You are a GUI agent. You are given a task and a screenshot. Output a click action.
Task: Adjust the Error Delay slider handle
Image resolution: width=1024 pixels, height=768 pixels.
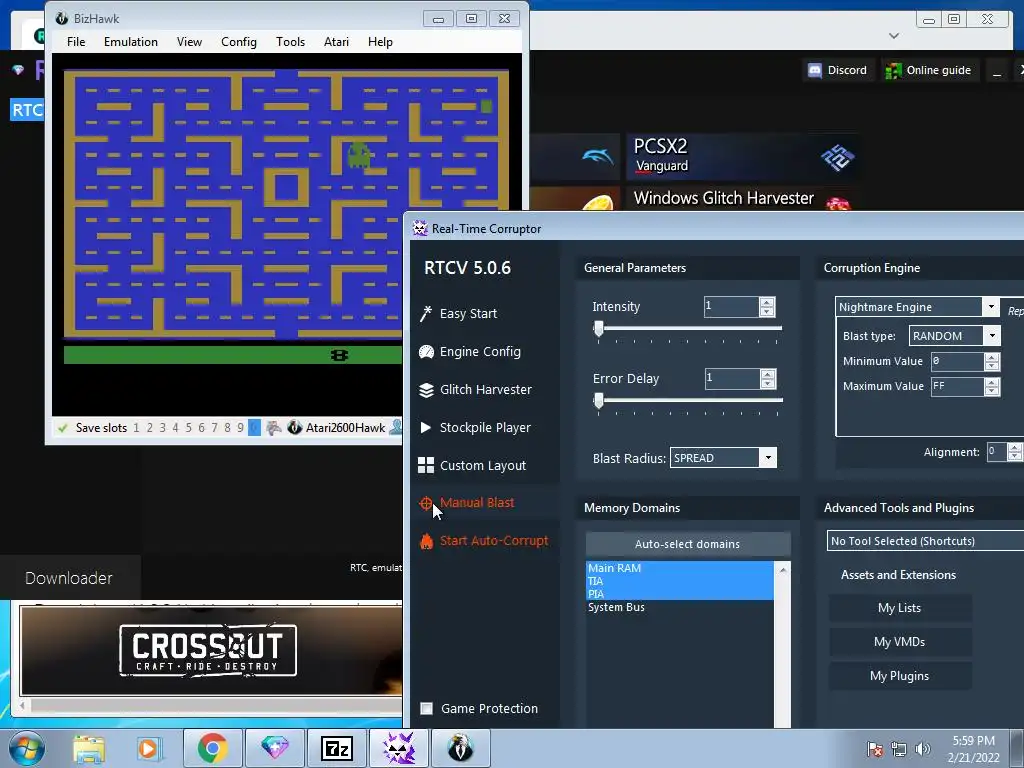598,400
